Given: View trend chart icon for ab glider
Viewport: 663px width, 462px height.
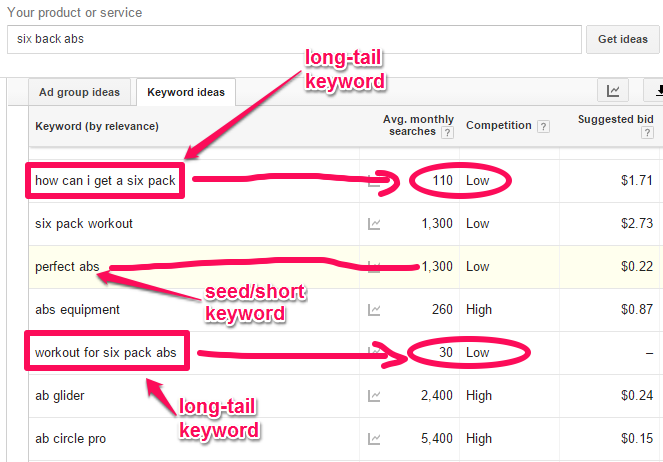Looking at the screenshot, I should pyautogui.click(x=374, y=396).
